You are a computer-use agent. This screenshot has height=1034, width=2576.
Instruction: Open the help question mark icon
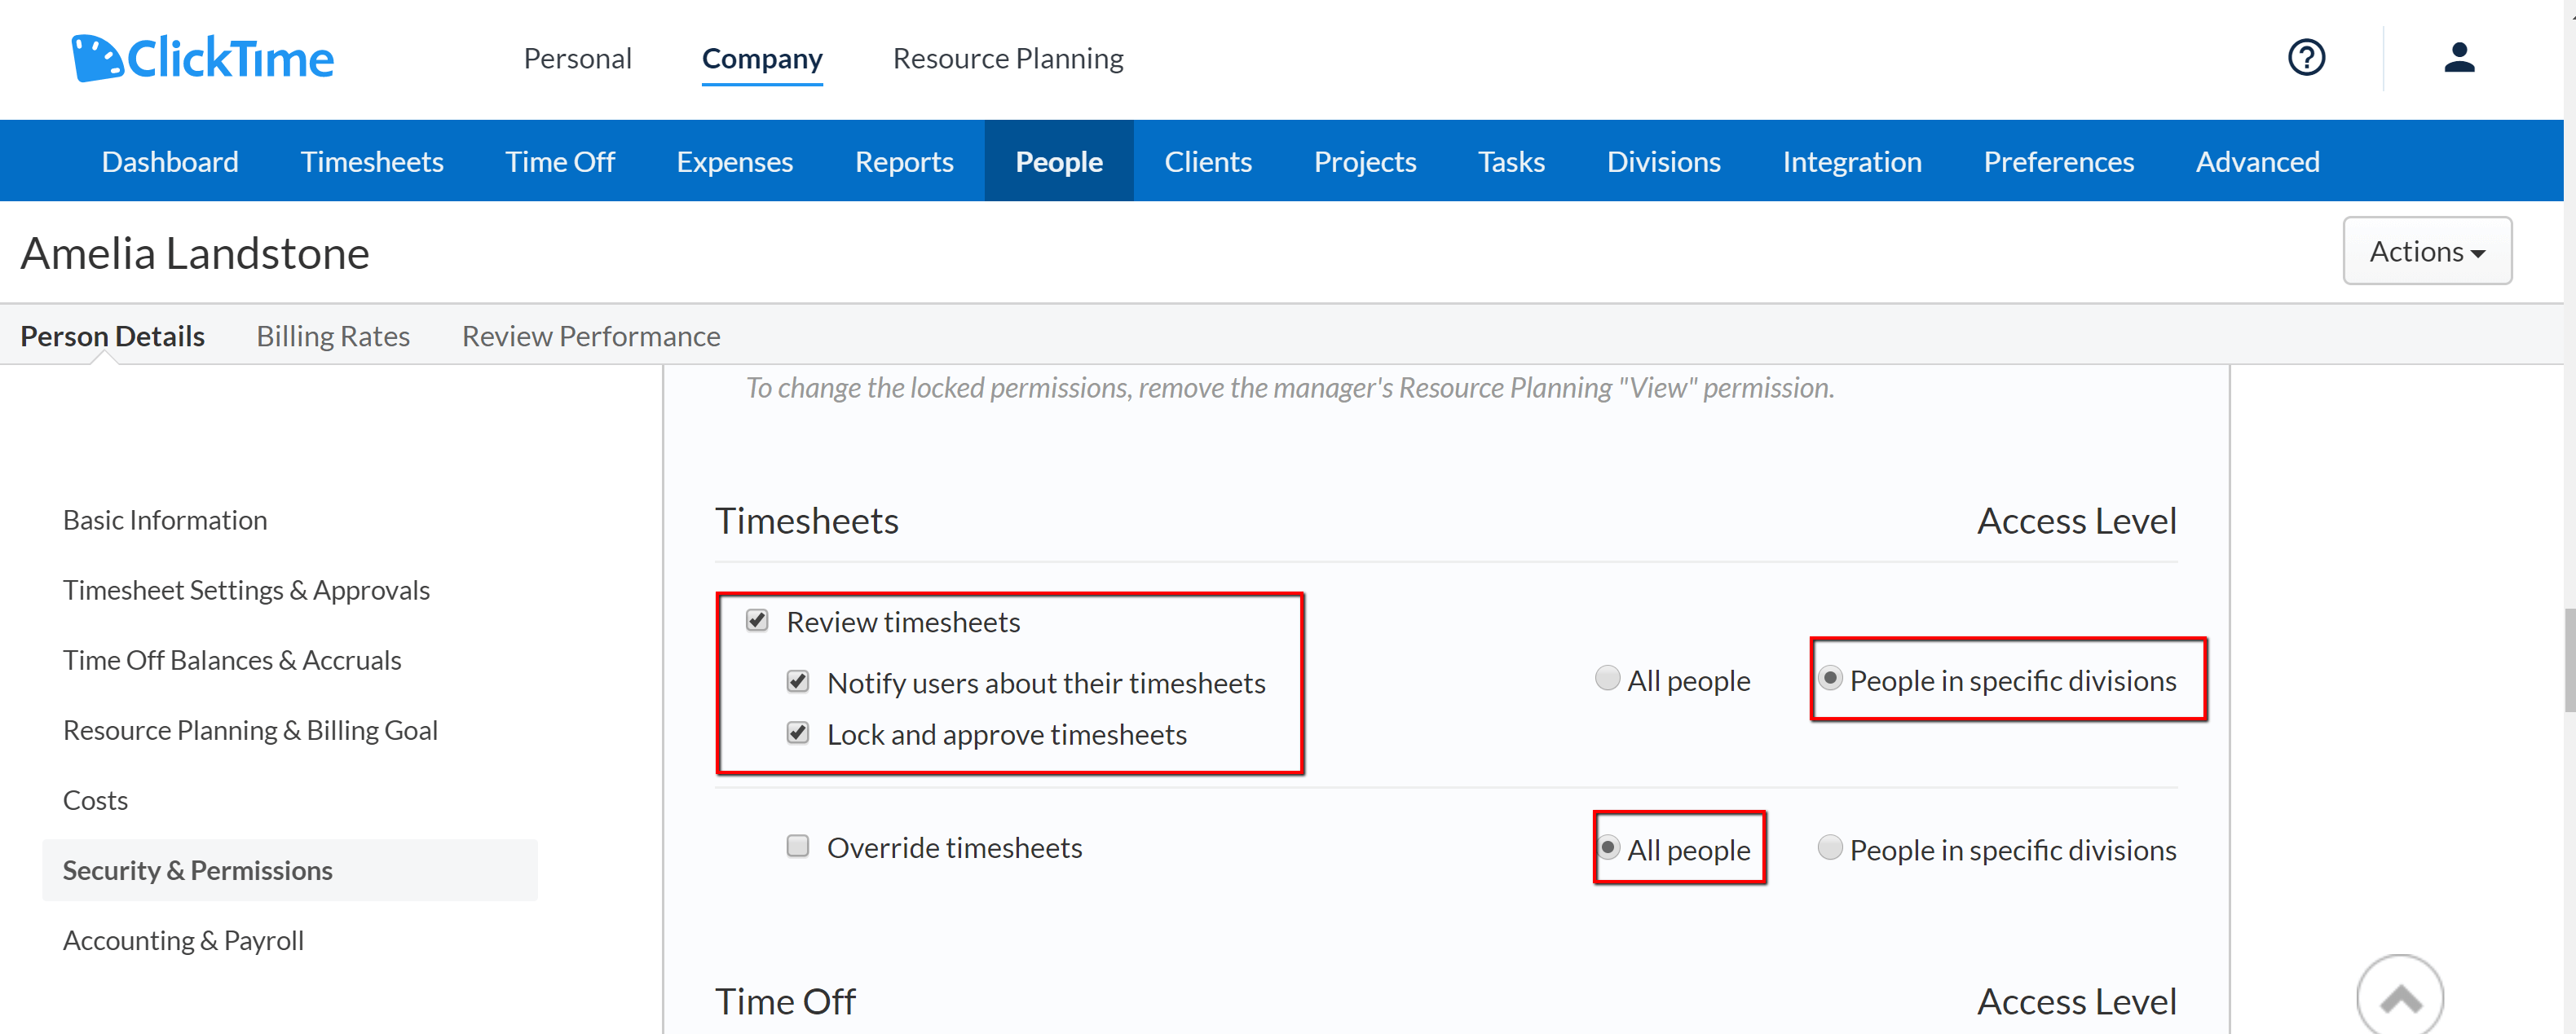(2306, 58)
